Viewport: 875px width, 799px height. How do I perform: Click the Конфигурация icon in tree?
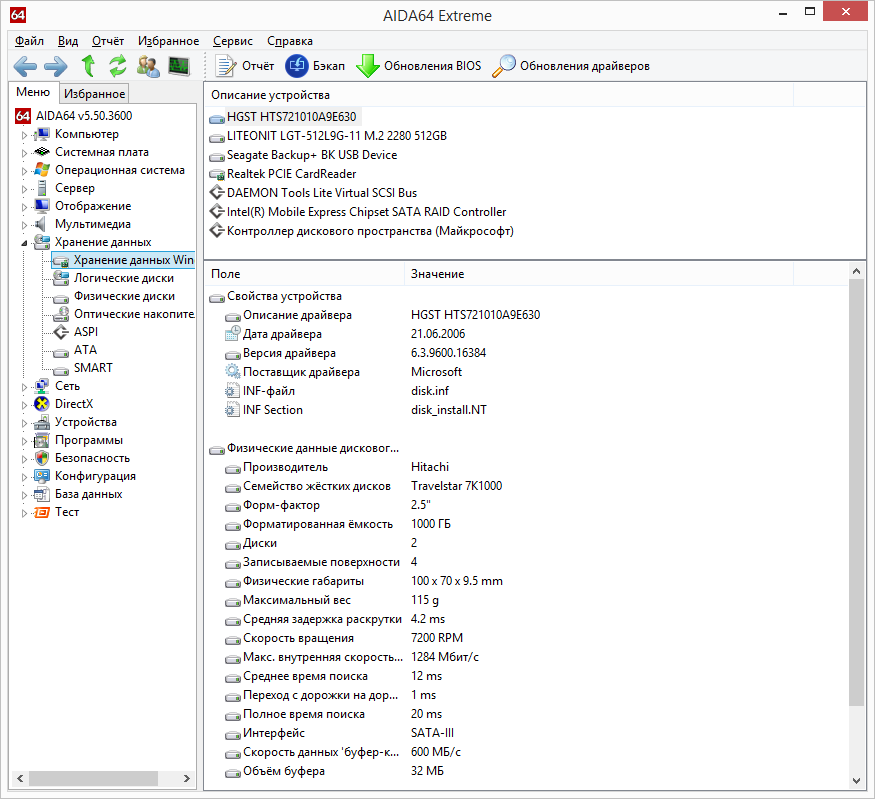pyautogui.click(x=42, y=476)
